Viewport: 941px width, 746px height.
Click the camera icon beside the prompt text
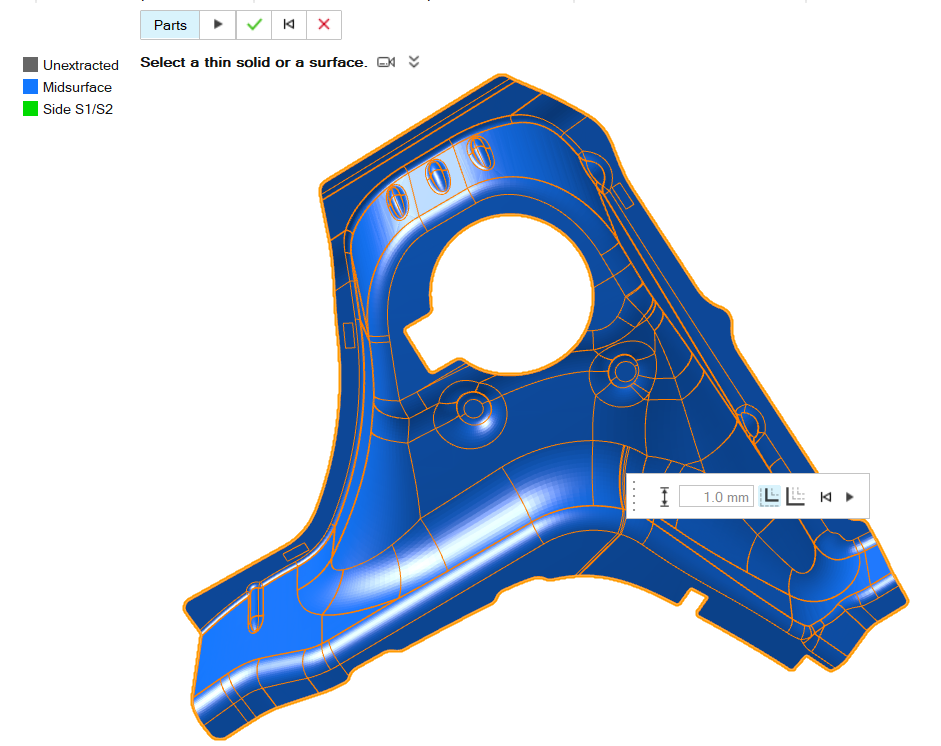coord(386,62)
